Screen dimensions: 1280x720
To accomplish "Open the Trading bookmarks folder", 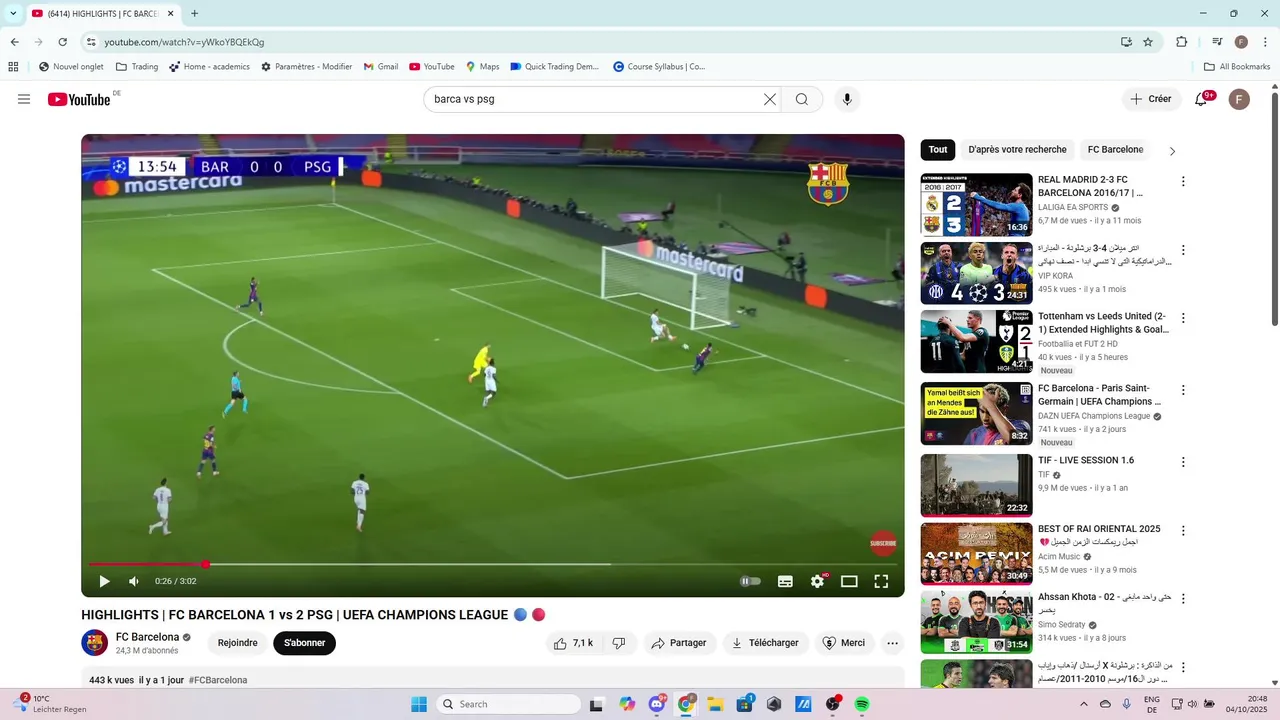I will click(137, 67).
